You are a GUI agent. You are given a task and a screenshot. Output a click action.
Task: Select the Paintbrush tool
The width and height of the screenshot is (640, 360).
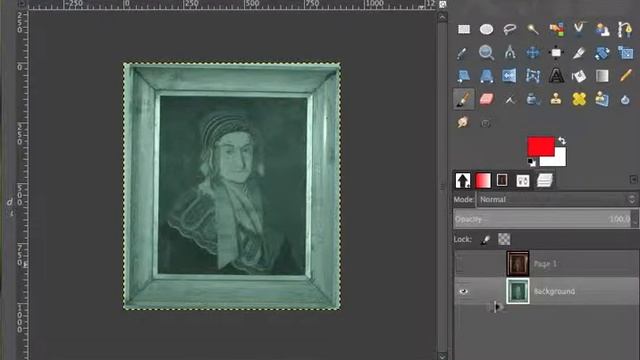[464, 99]
